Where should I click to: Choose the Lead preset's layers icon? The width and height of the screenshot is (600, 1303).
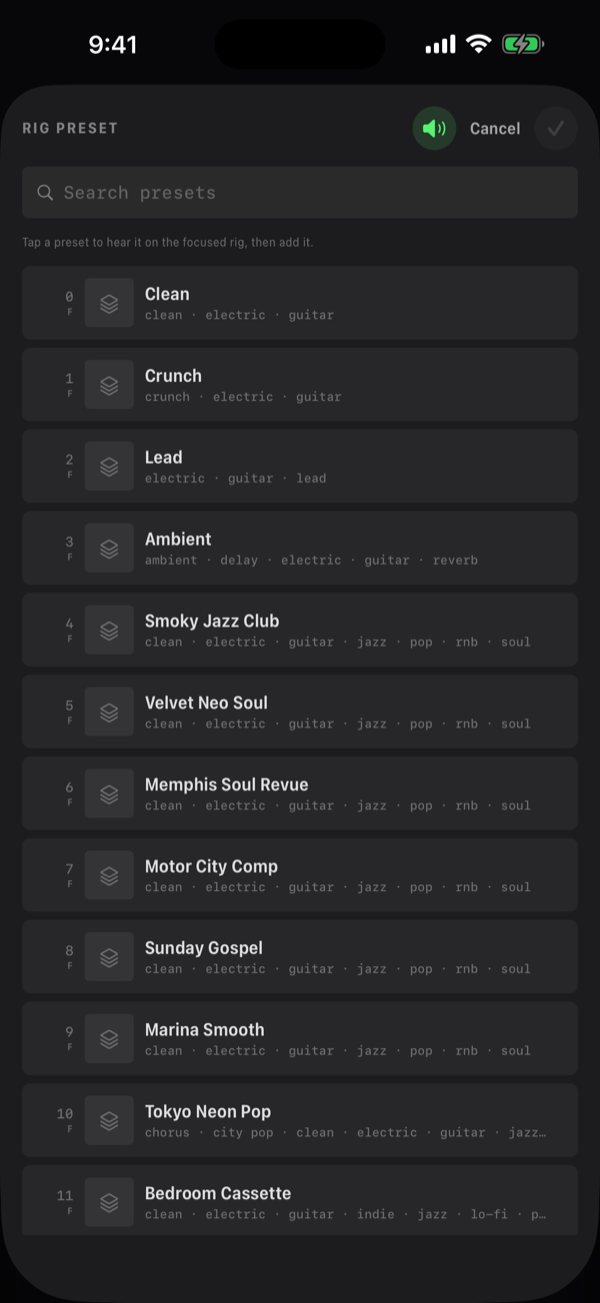[109, 467]
